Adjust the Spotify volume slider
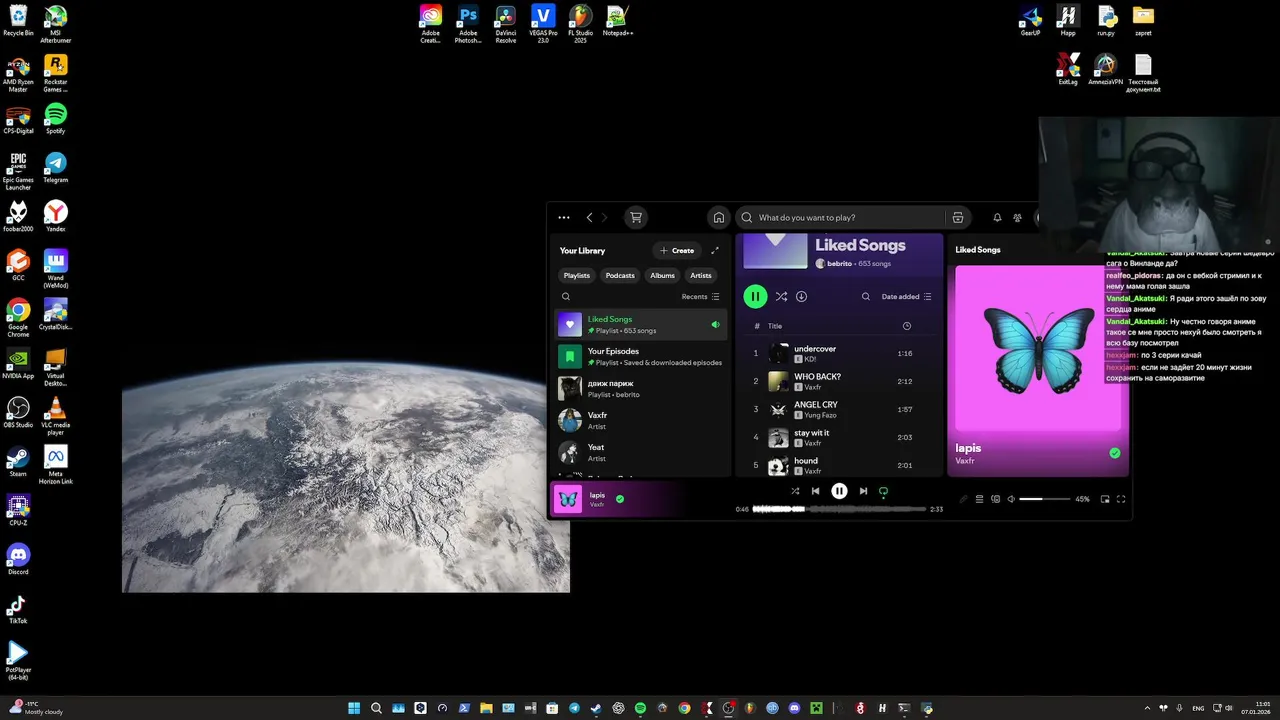 tap(1044, 499)
